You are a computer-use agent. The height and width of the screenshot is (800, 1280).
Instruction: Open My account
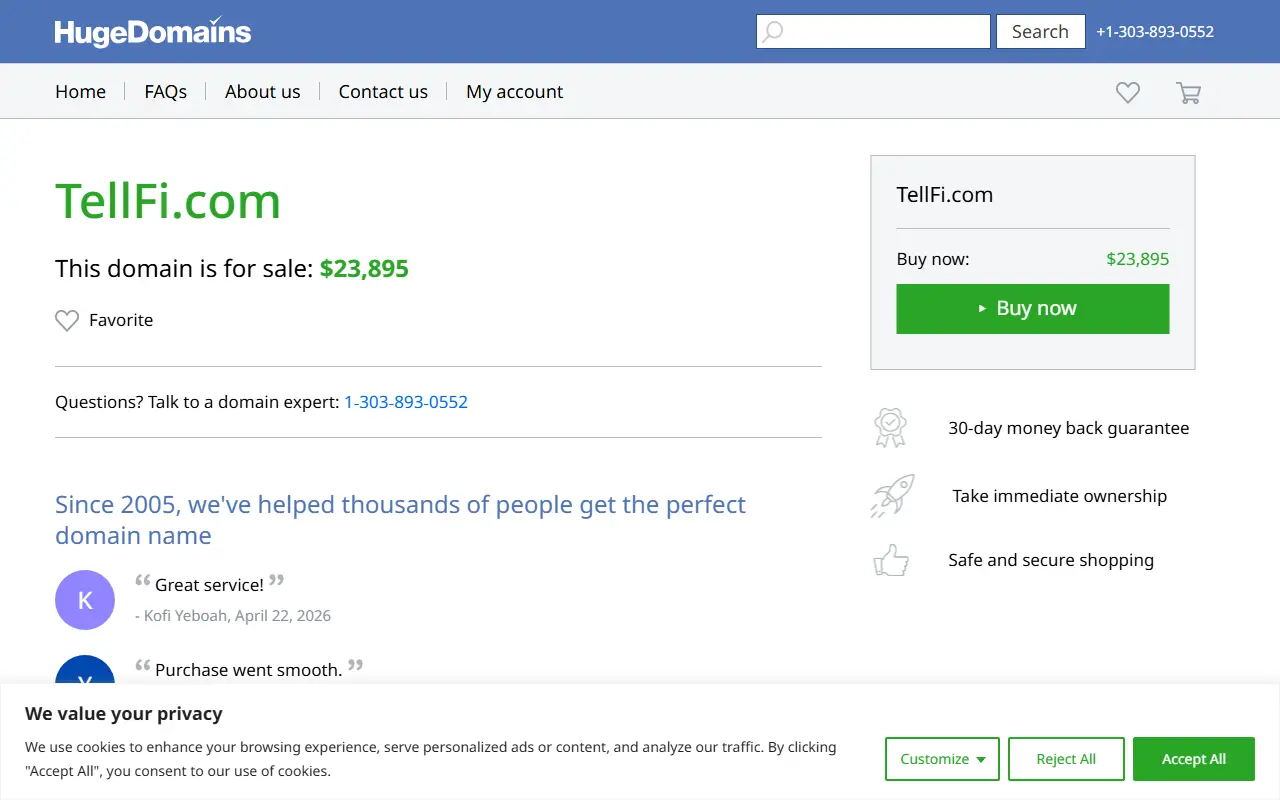point(514,91)
